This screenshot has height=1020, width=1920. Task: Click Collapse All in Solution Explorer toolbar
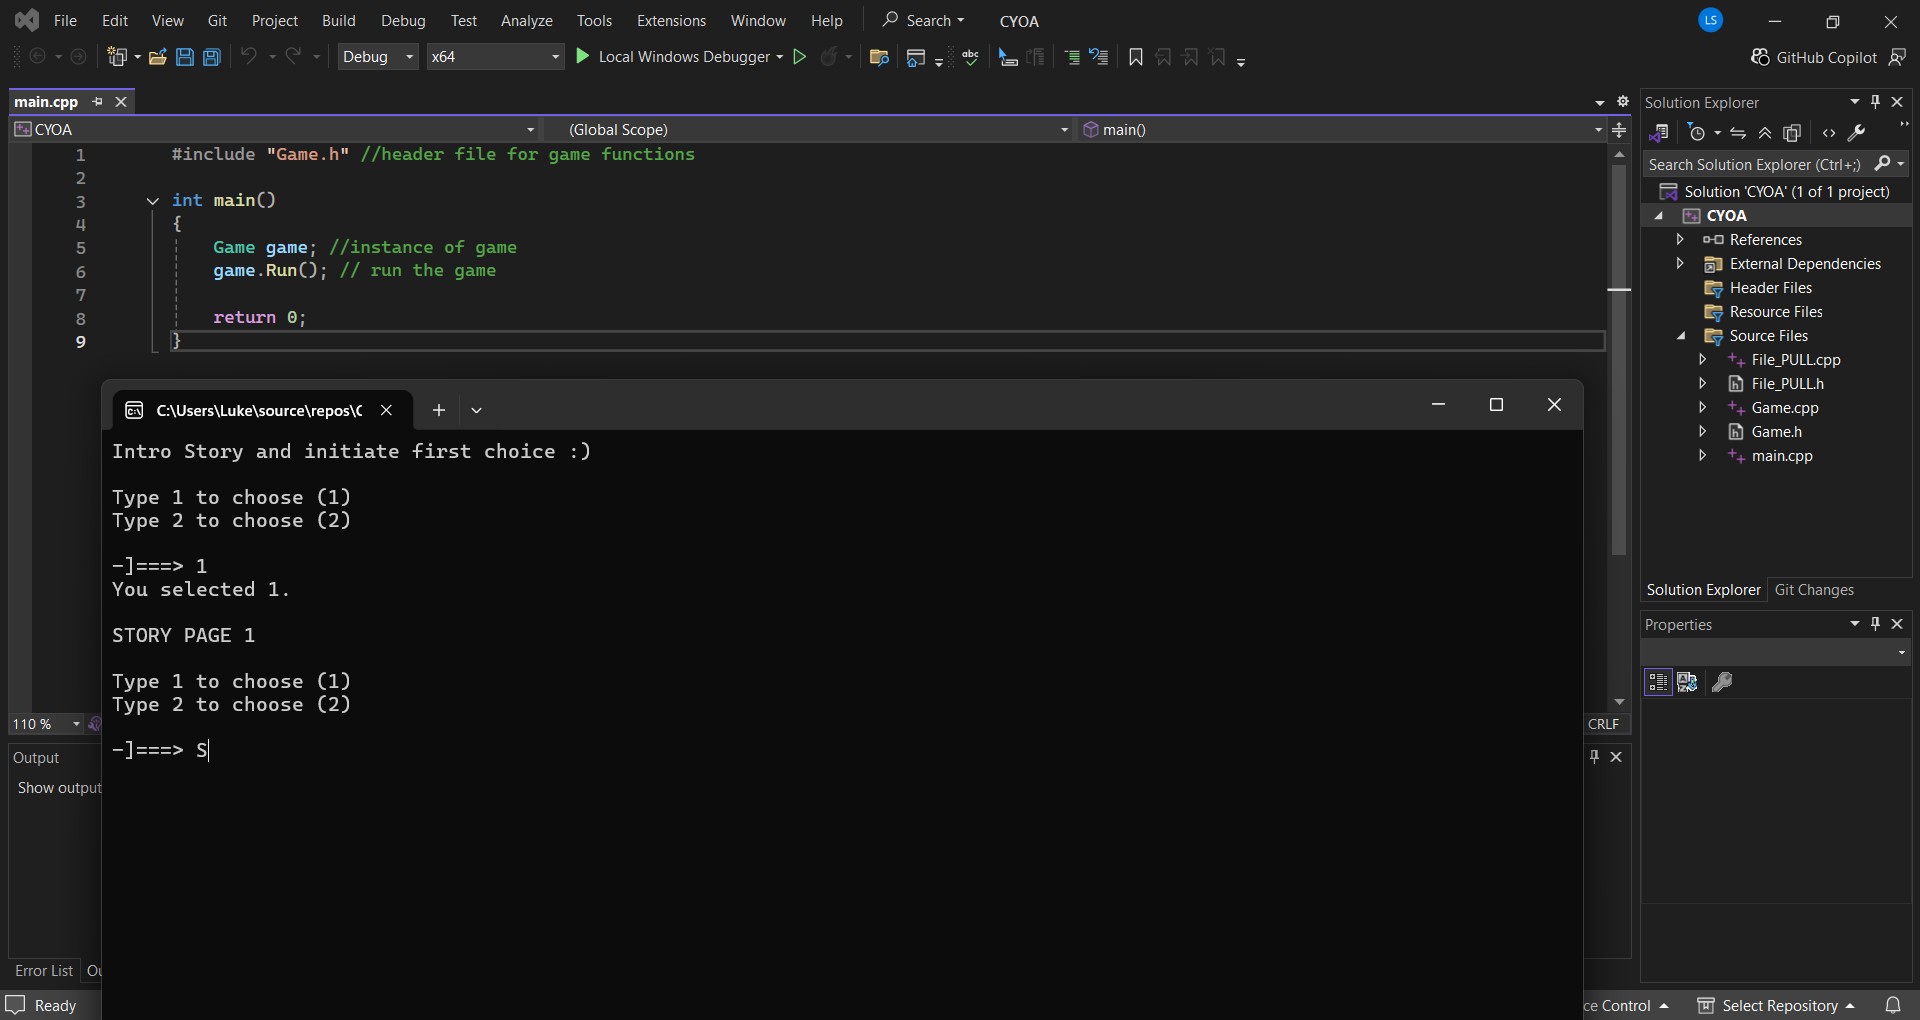click(x=1765, y=133)
